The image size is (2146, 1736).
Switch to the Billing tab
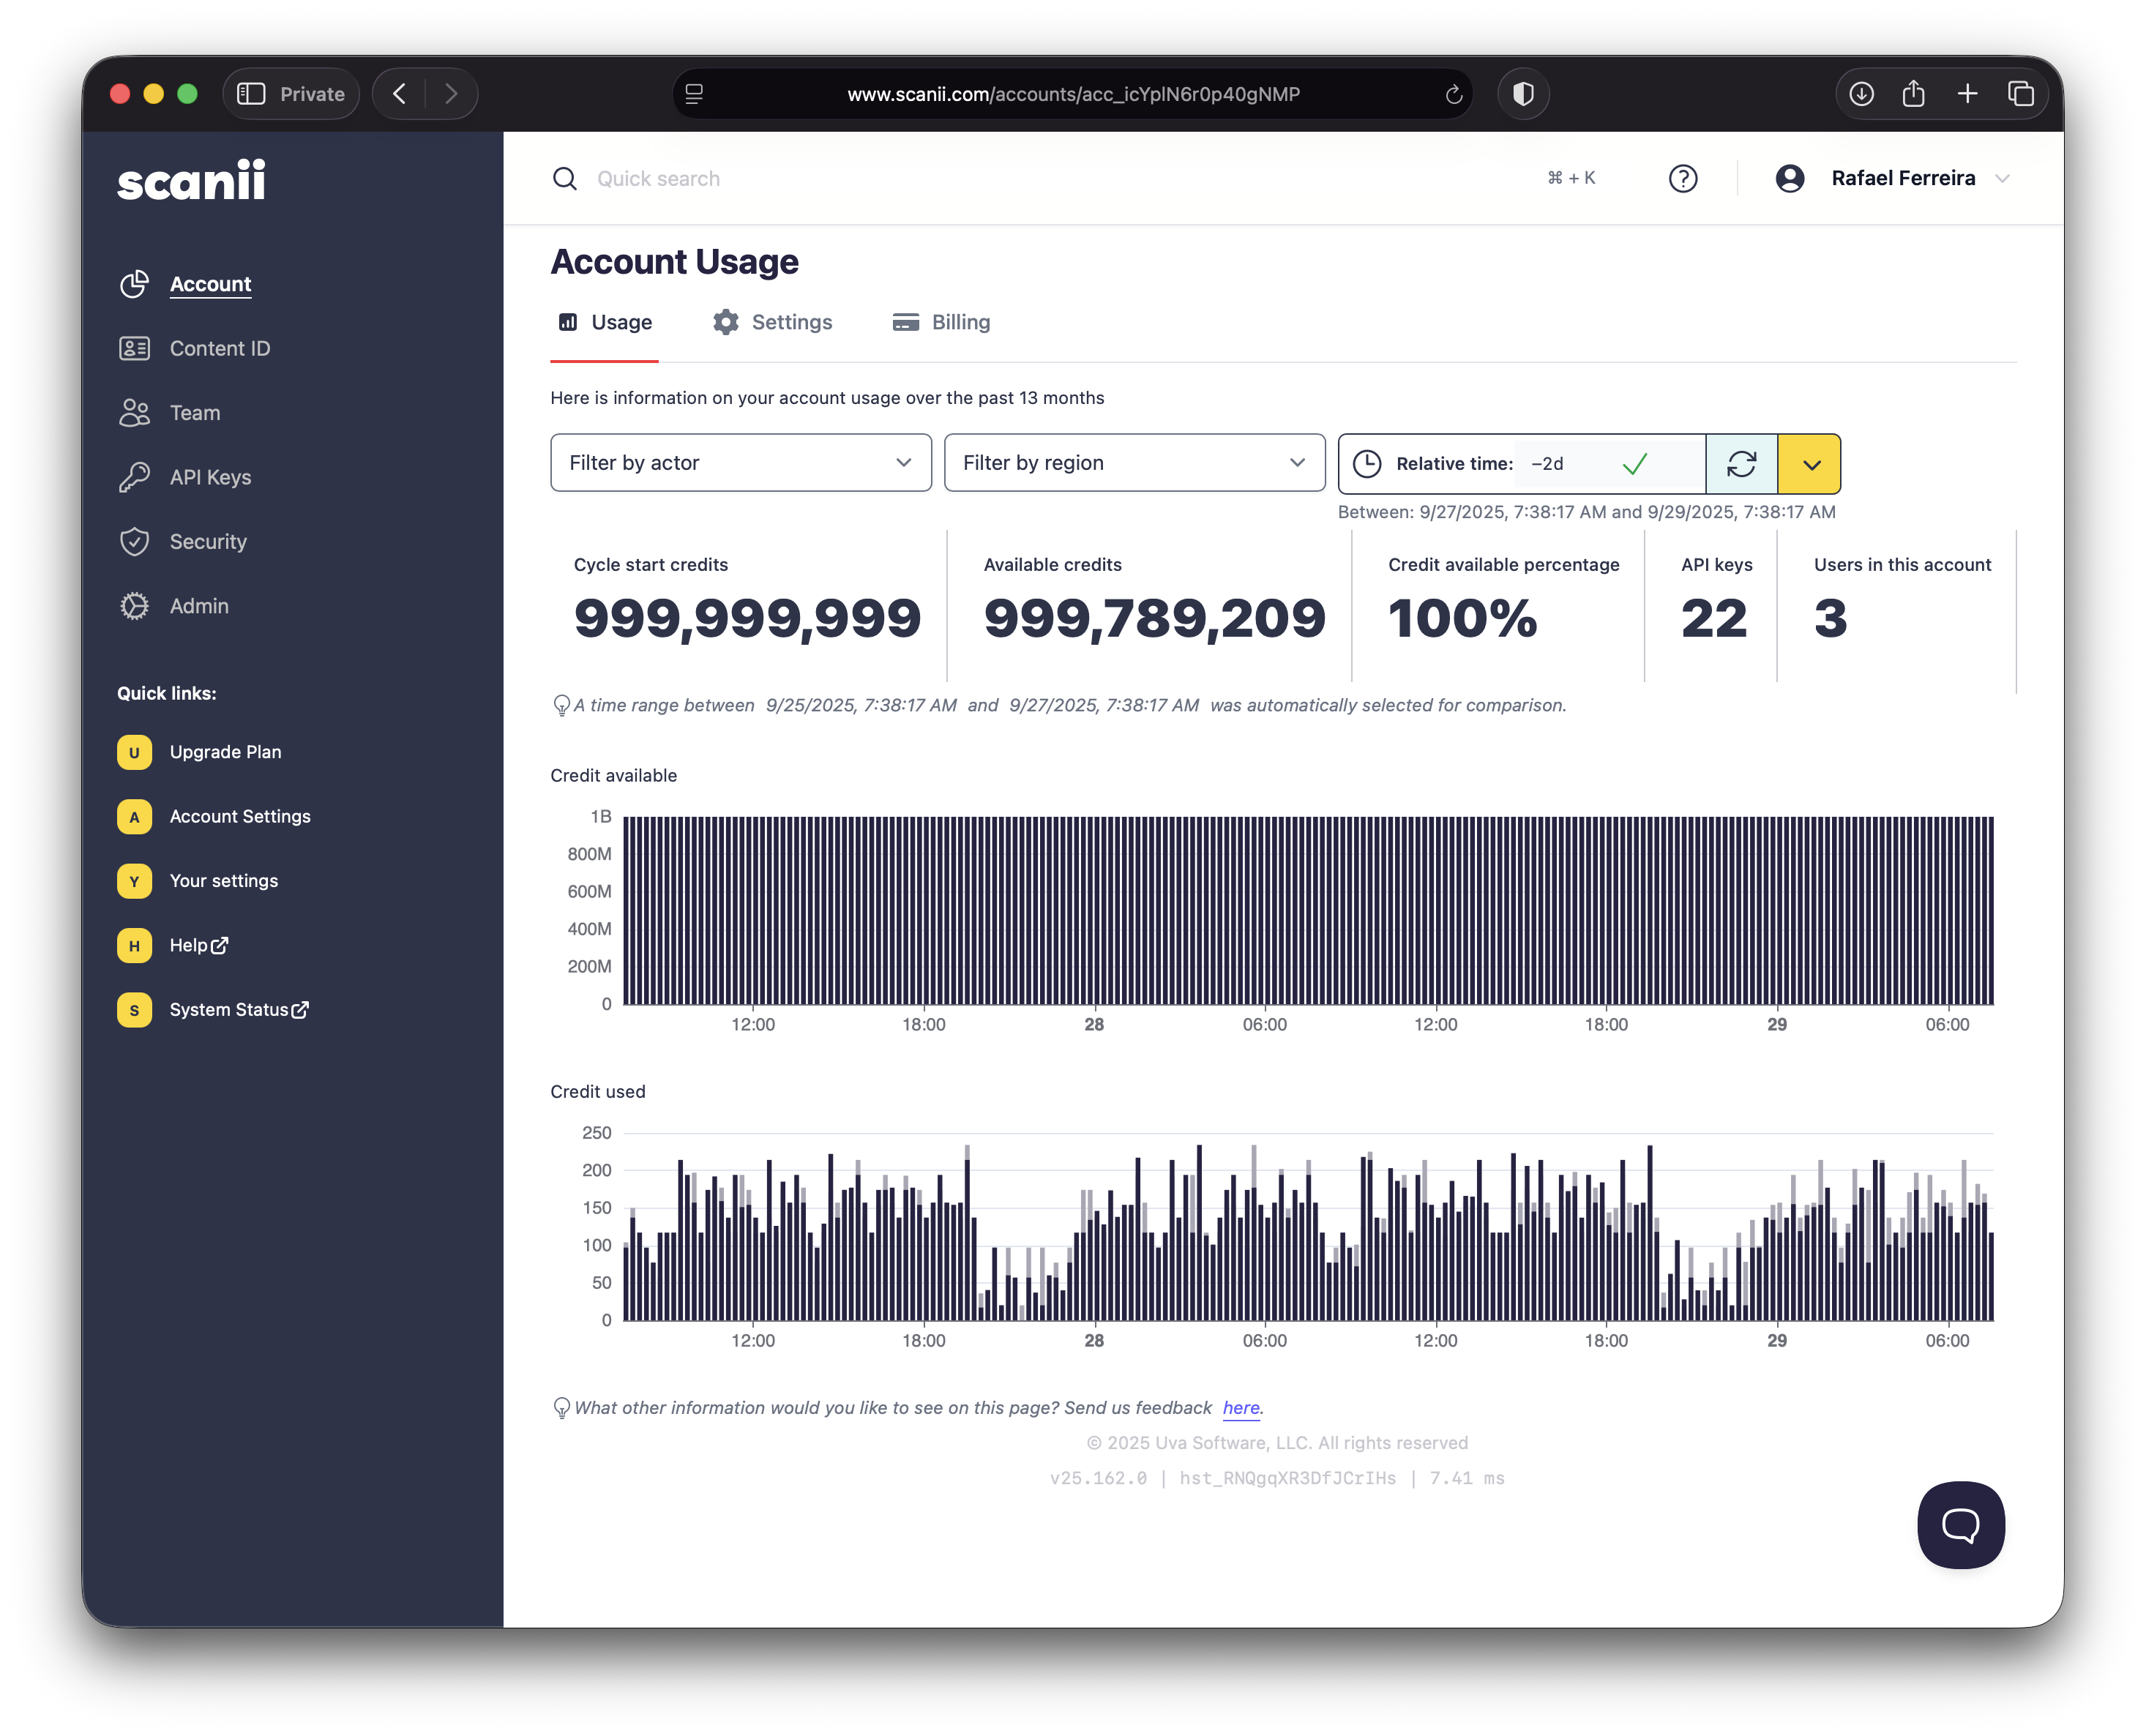(941, 322)
